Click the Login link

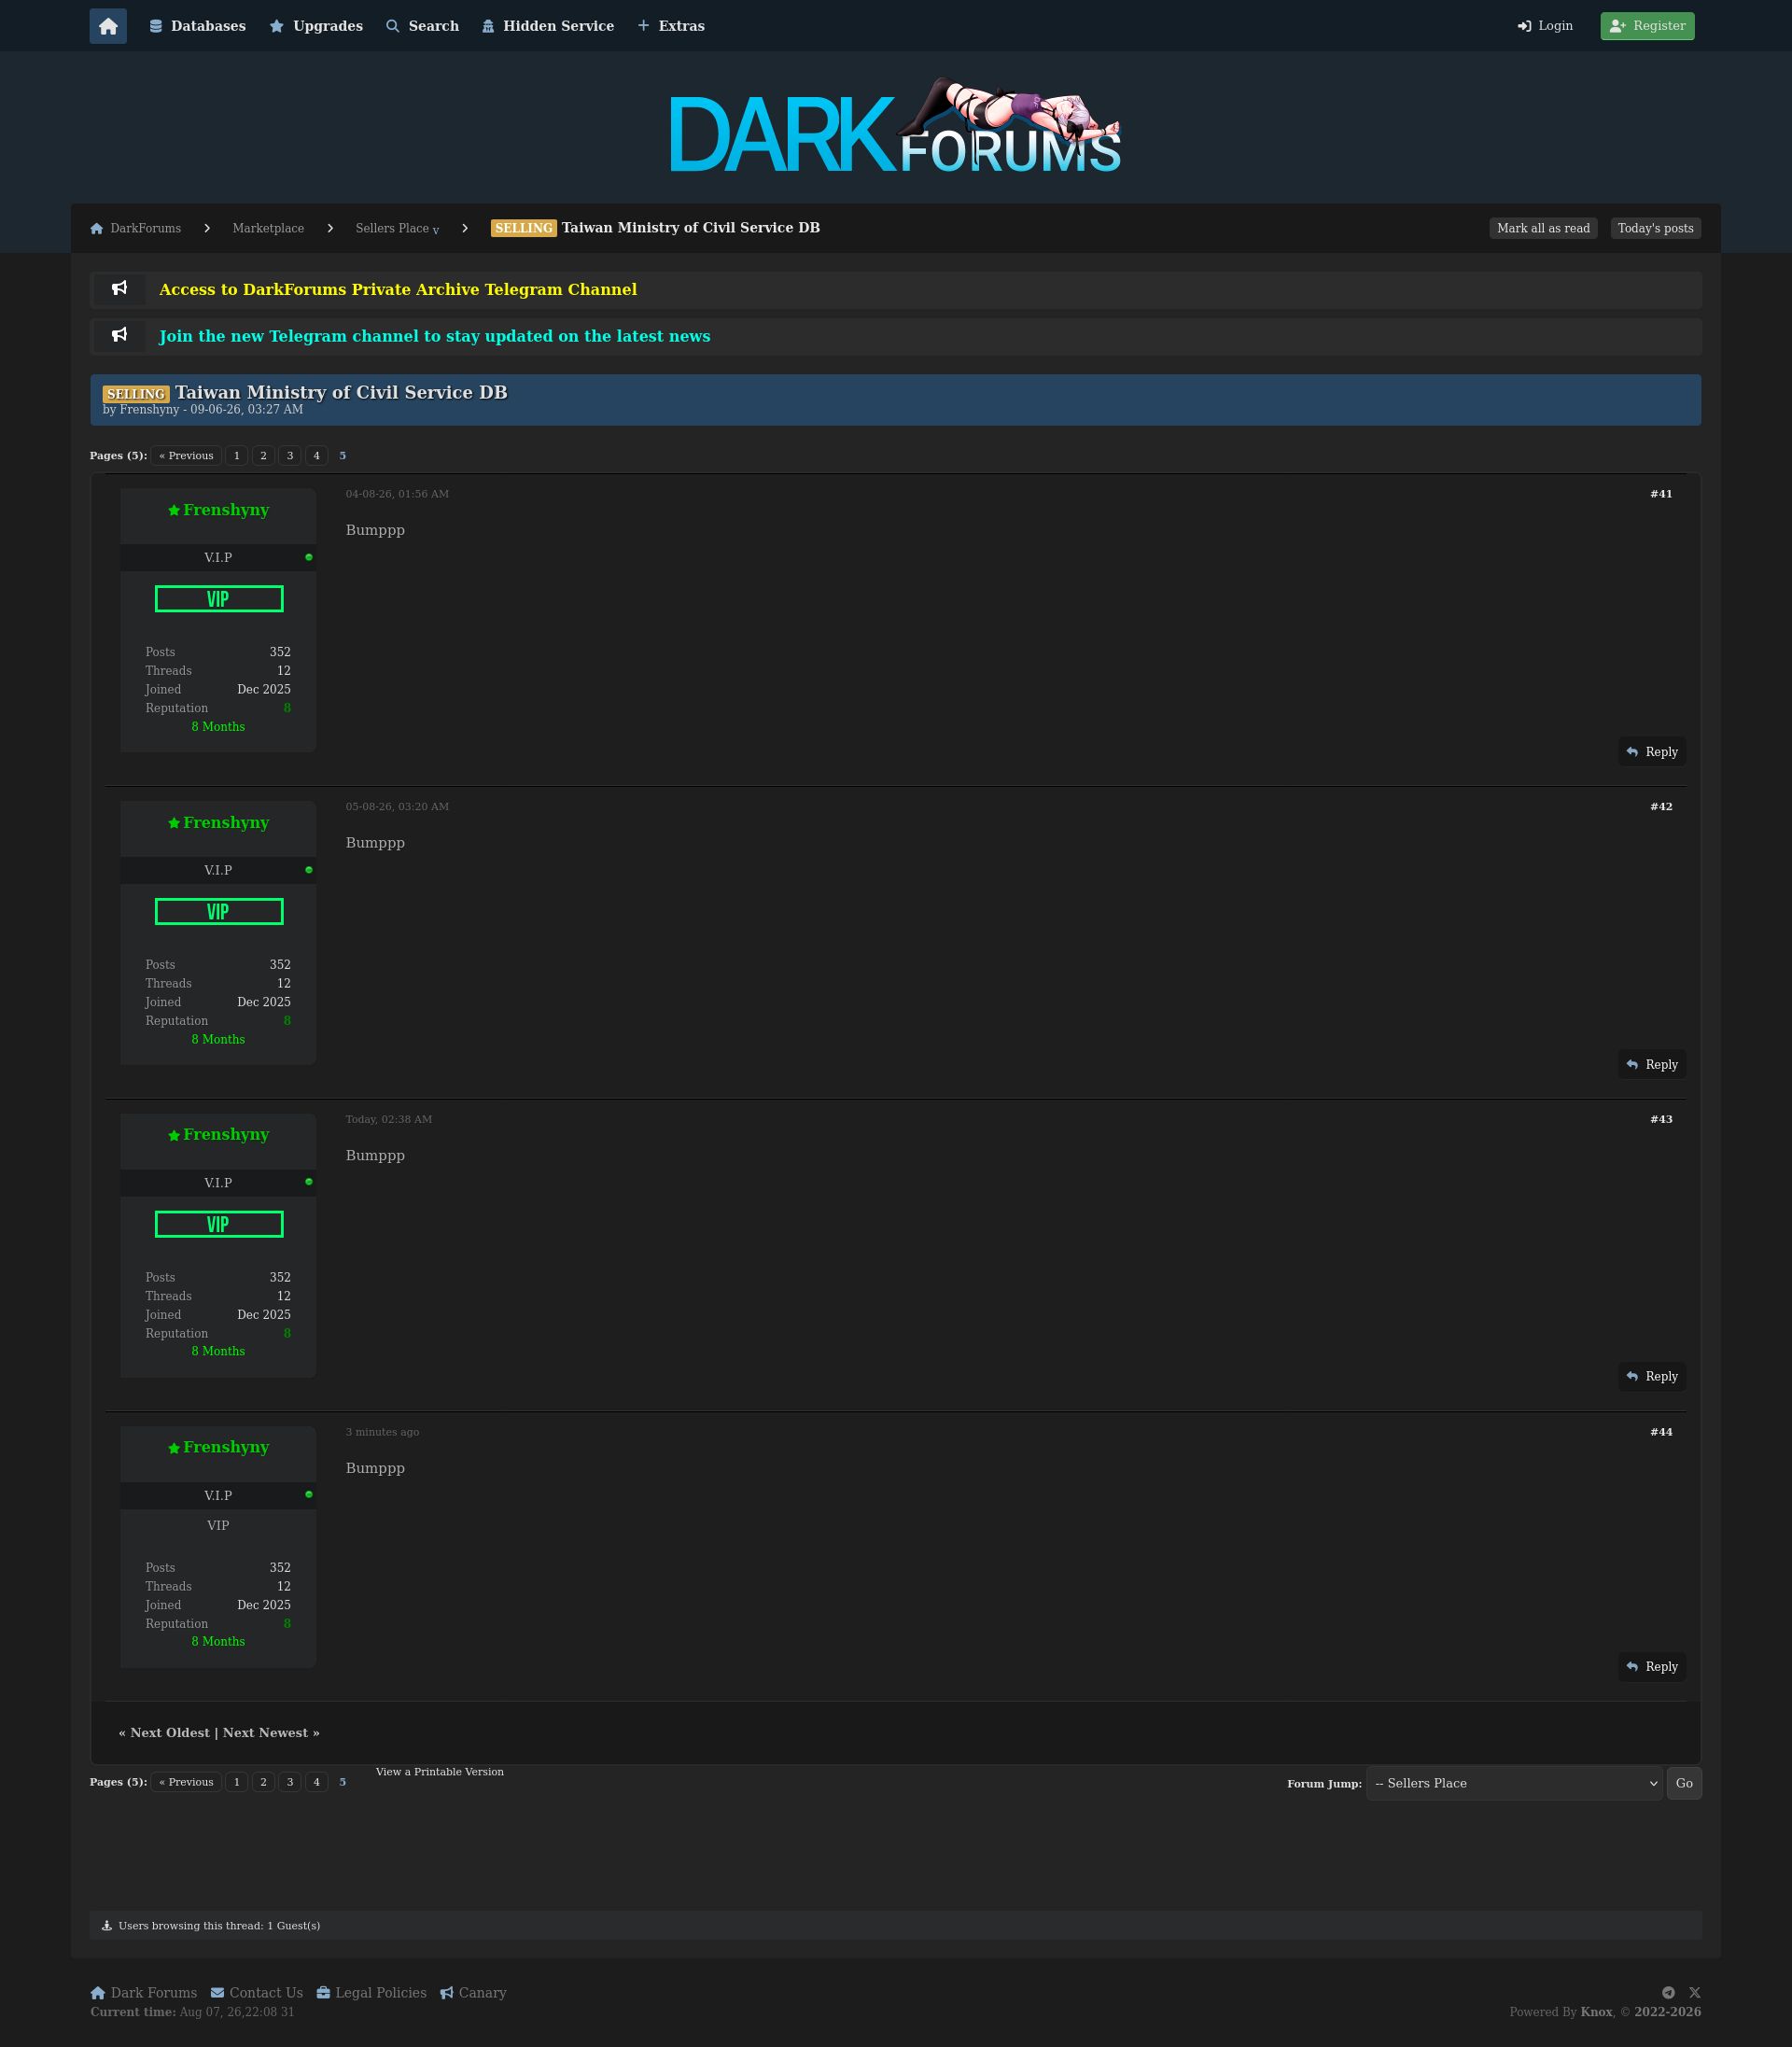[x=1545, y=26]
